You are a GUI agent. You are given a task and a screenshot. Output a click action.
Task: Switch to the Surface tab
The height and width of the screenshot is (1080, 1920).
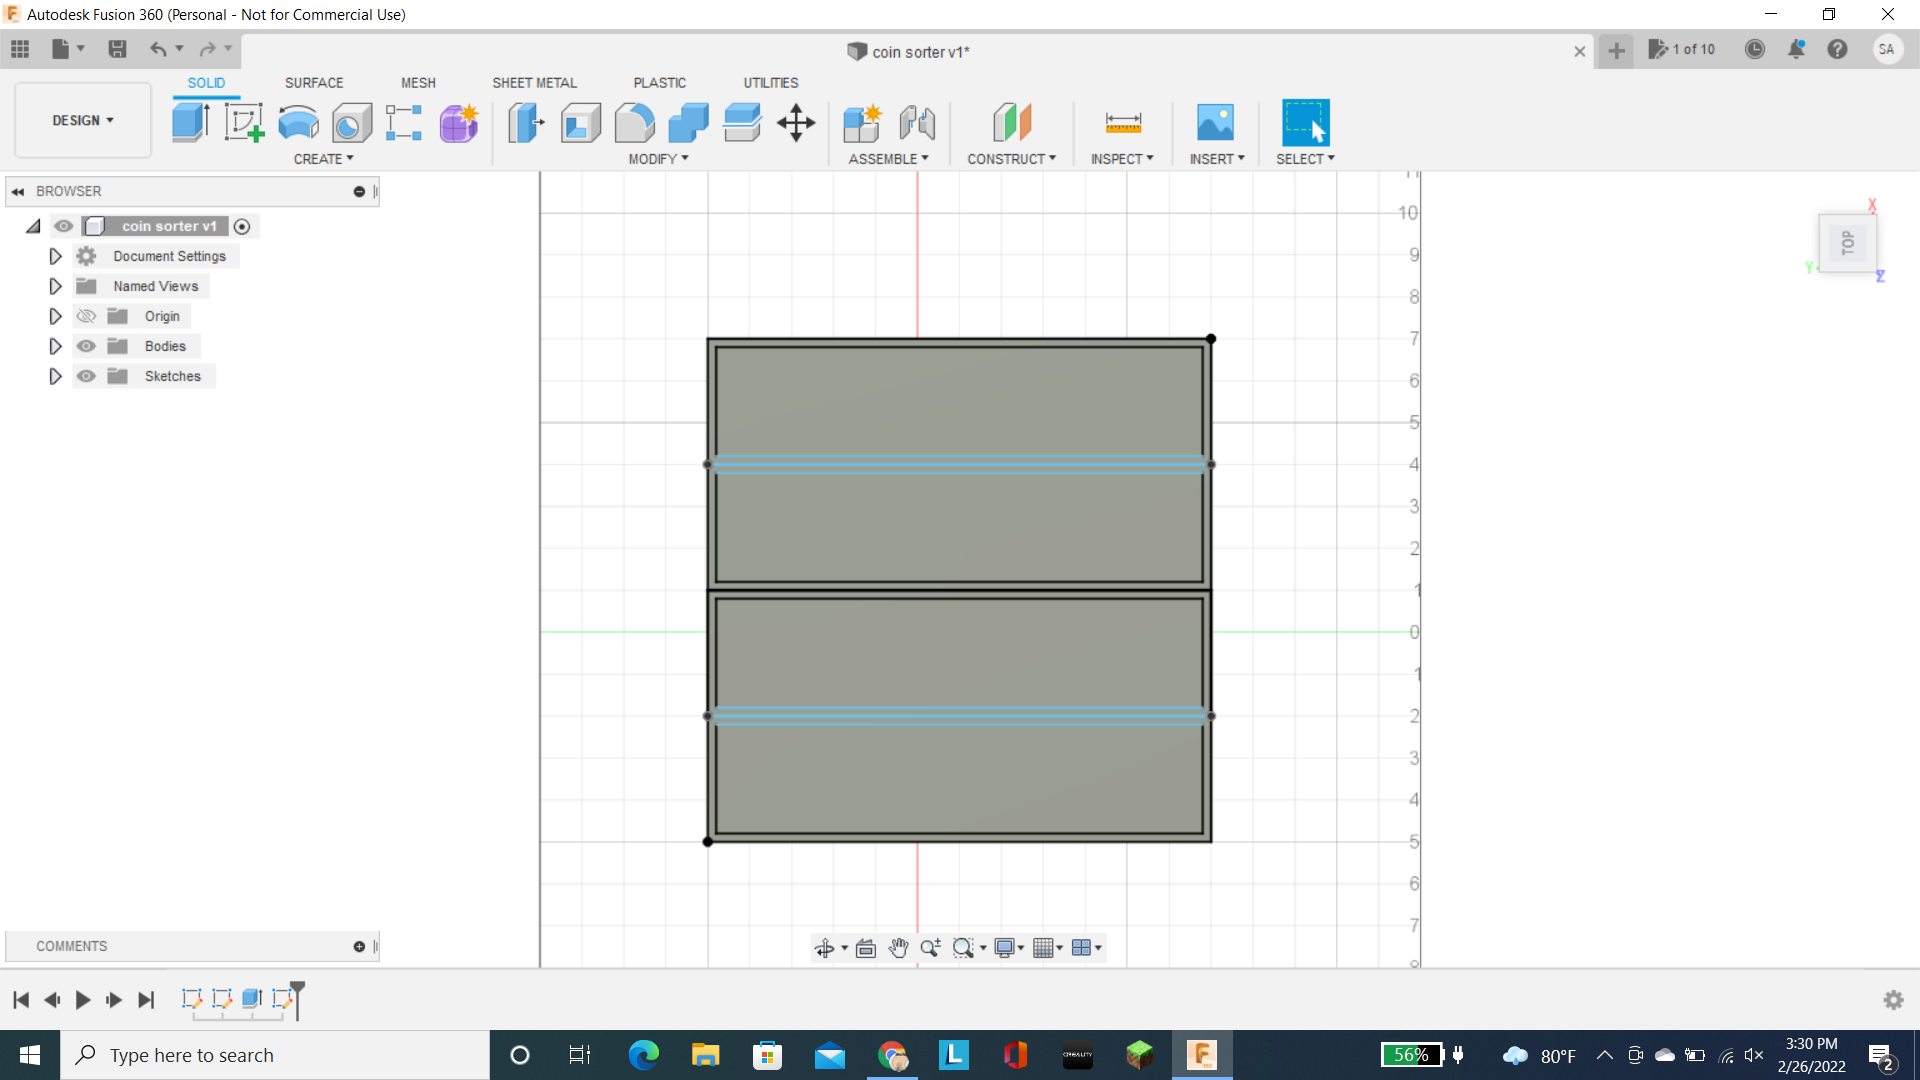click(x=313, y=83)
